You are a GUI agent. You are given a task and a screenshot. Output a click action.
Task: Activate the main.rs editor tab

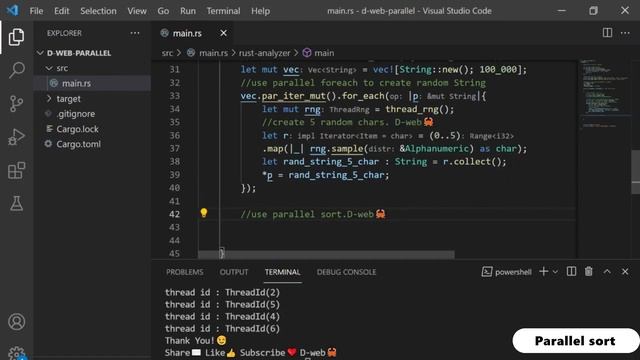(187, 33)
